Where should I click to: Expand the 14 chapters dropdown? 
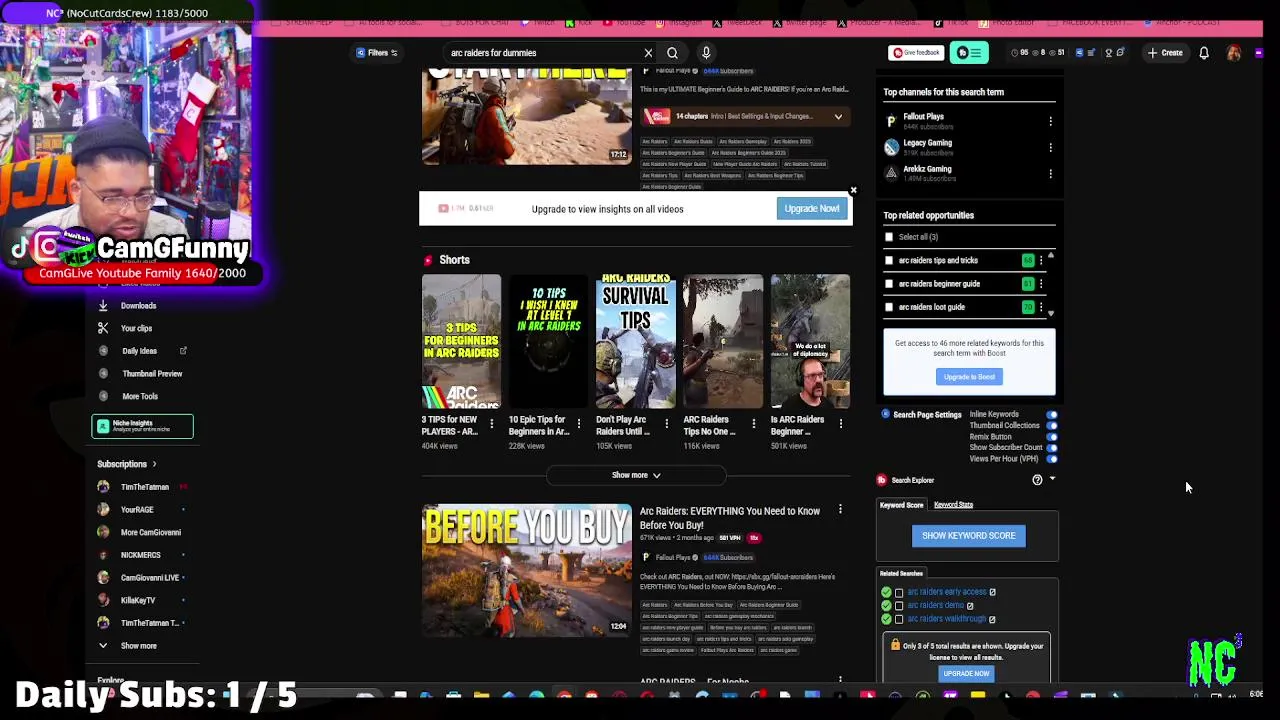pos(838,116)
